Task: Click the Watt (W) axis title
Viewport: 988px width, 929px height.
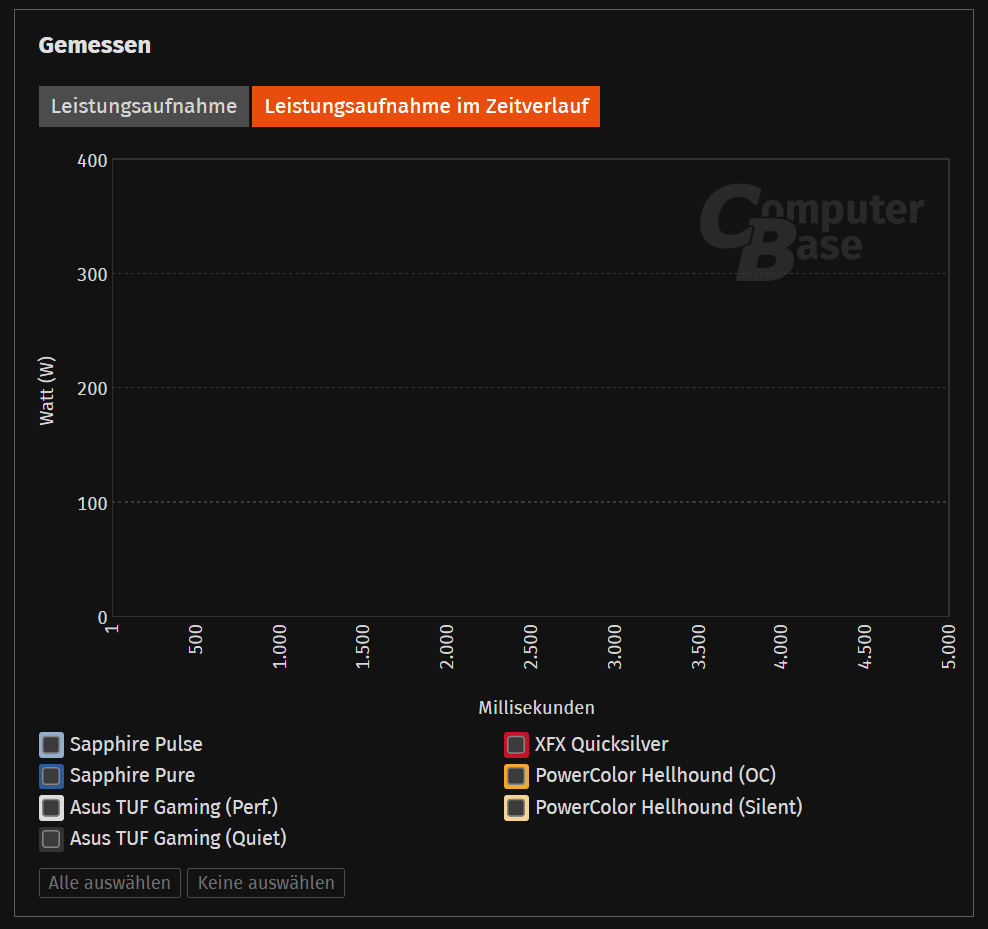Action: pos(47,391)
